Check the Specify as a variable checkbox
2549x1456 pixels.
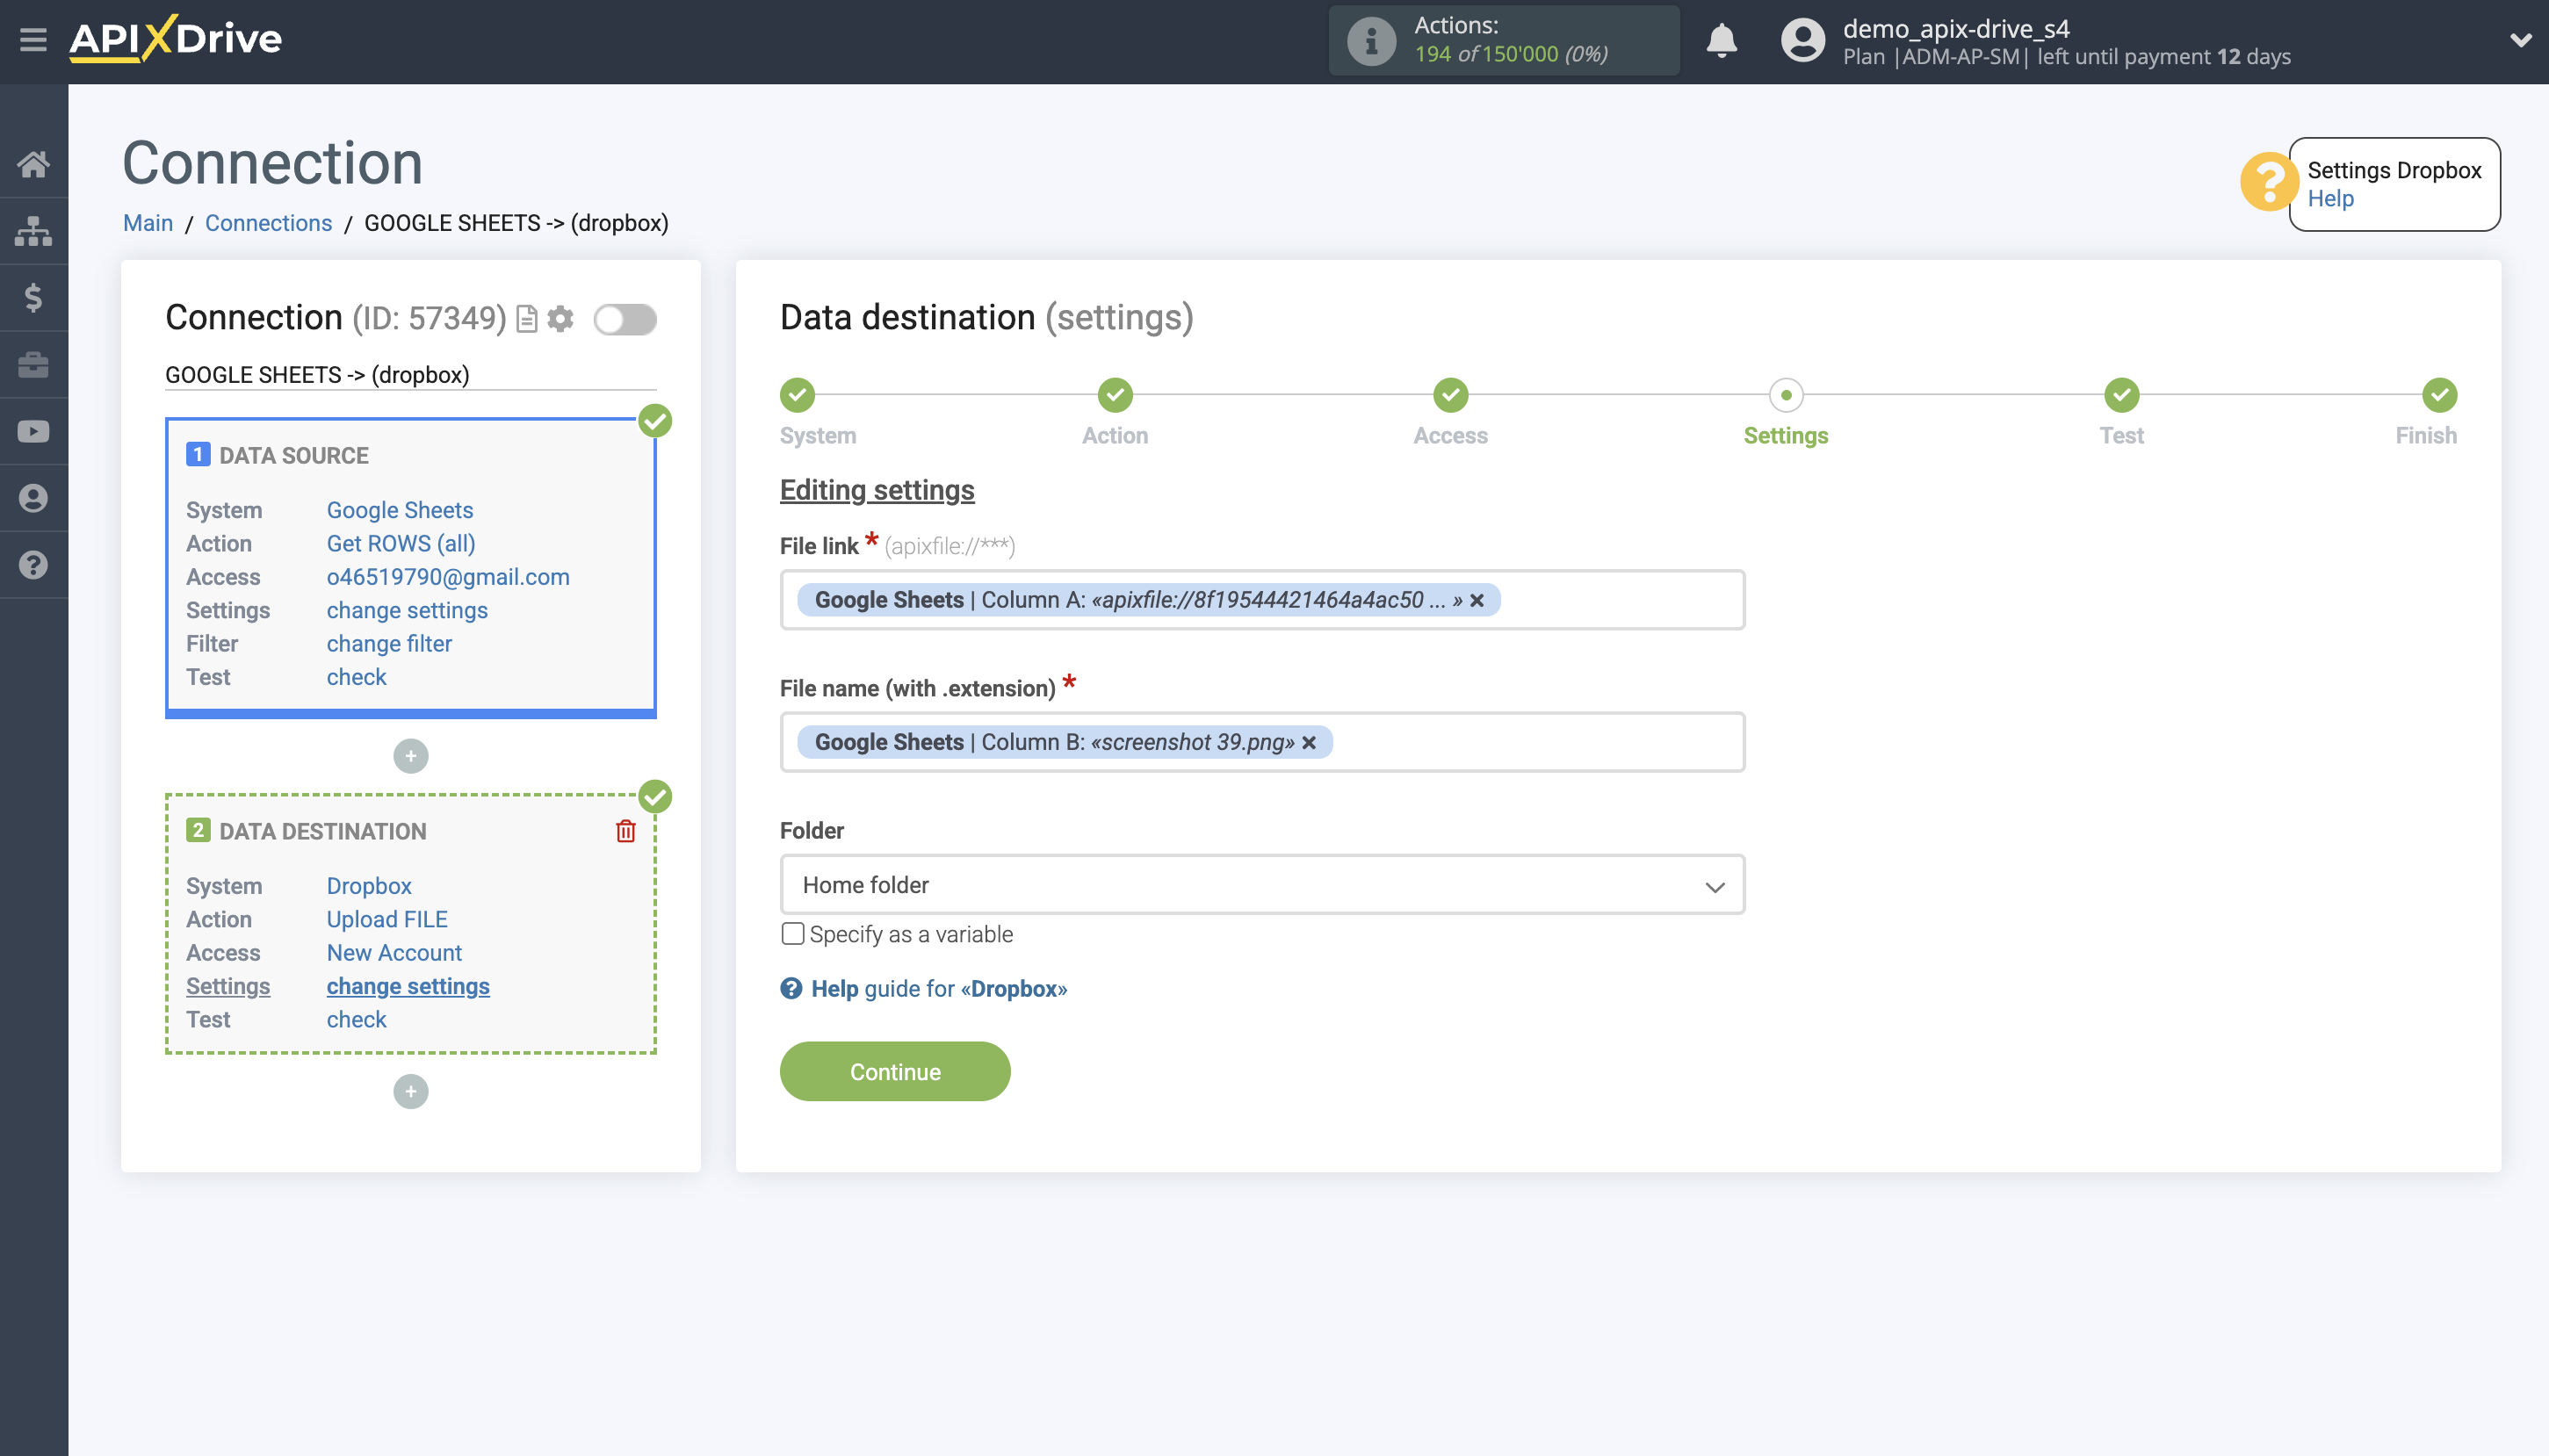point(791,933)
